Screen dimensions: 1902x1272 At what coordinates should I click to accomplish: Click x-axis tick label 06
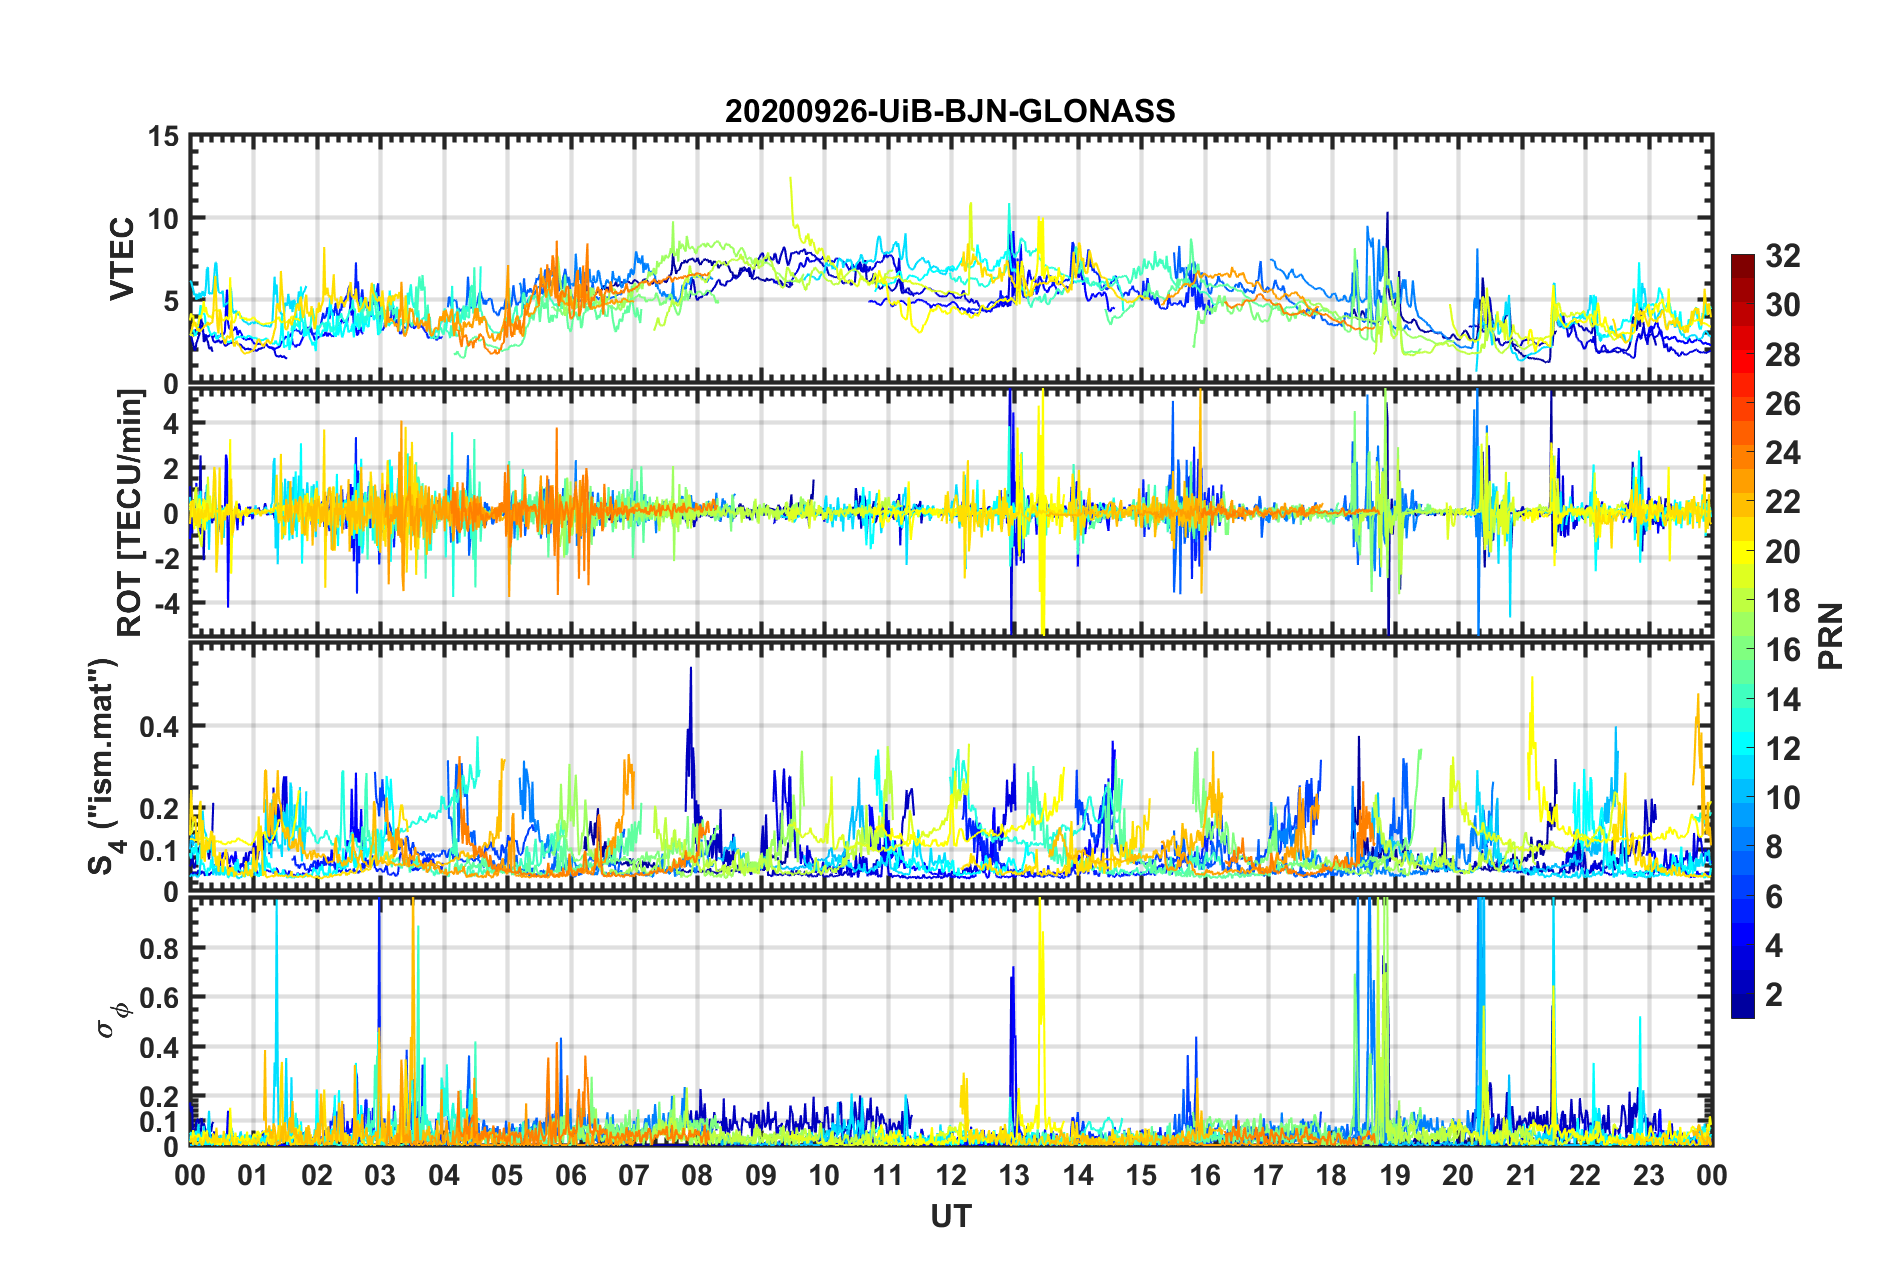571,1175
